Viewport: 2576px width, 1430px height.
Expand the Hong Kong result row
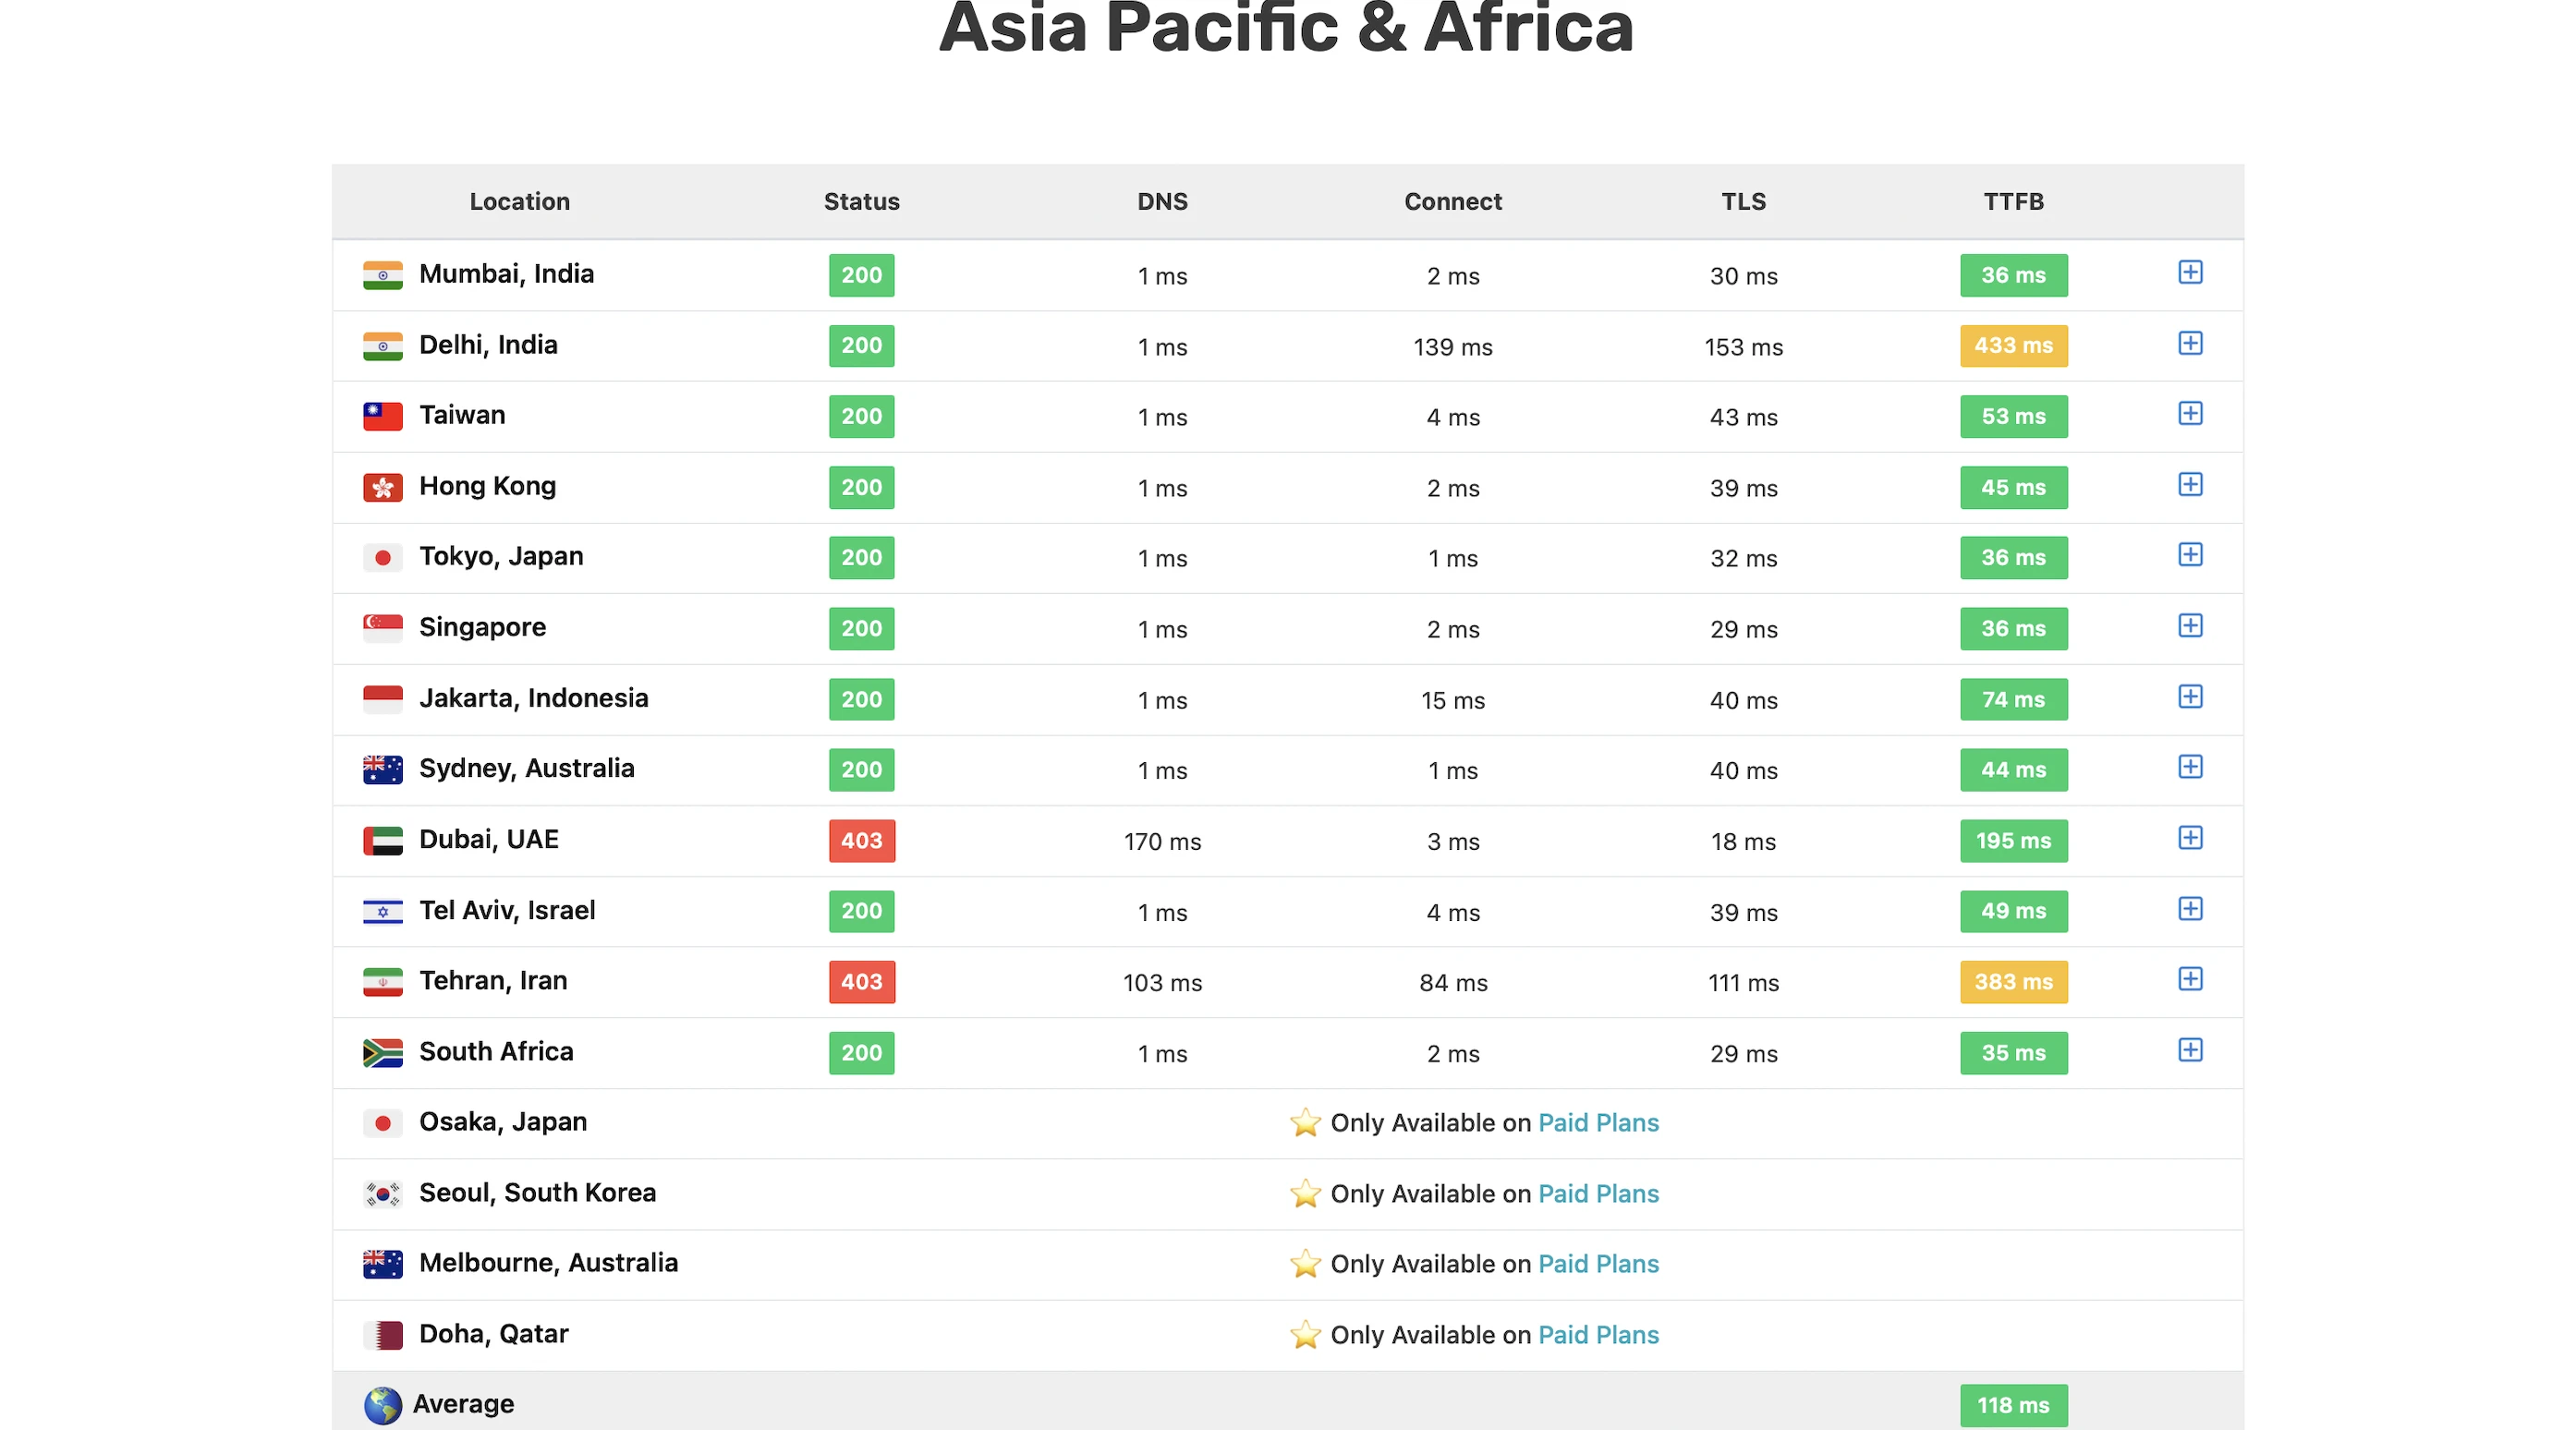2189,485
